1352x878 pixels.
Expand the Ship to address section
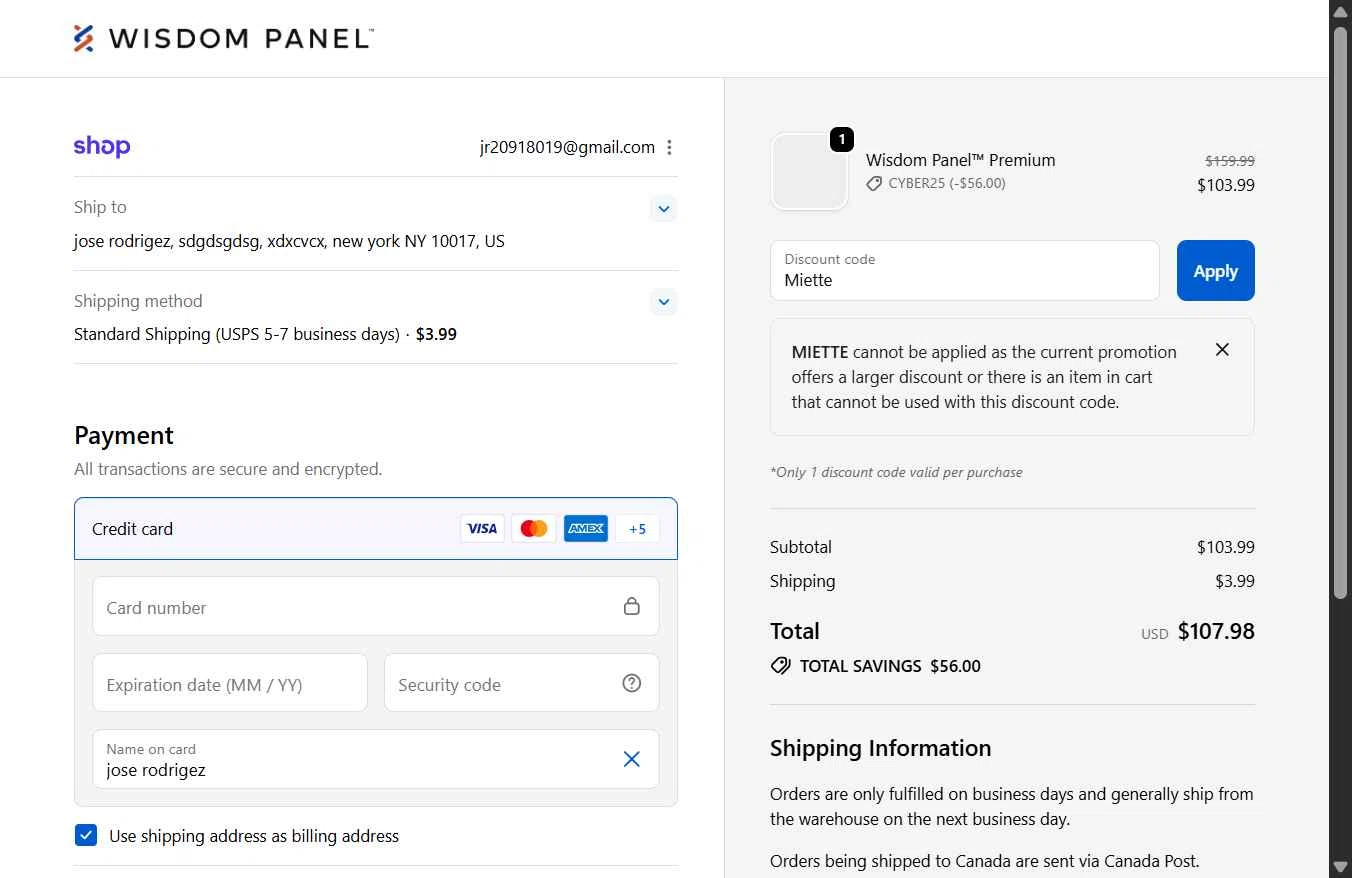664,209
